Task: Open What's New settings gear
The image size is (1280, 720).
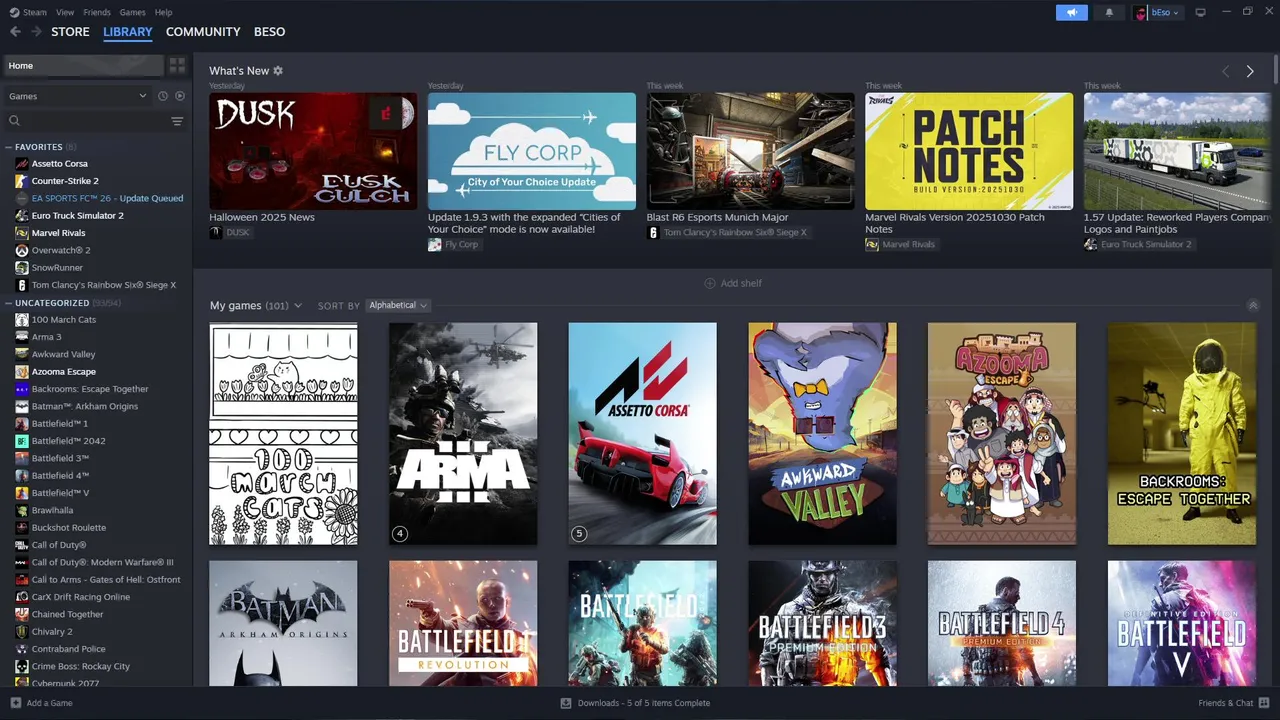Action: tap(278, 71)
